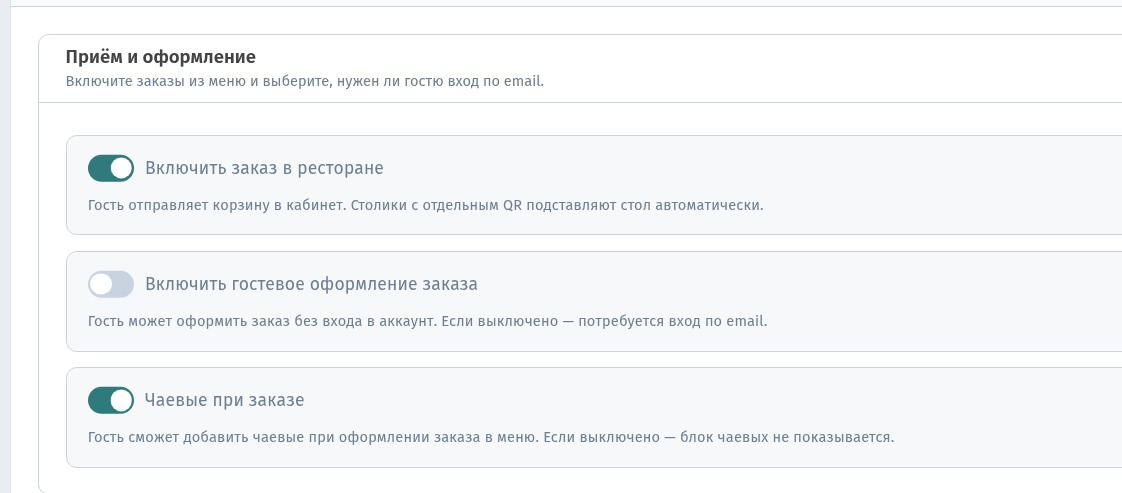Click "потребуется вход по email" in guest checkout description
Image resolution: width=1122 pixels, height=493 pixels.
(673, 321)
